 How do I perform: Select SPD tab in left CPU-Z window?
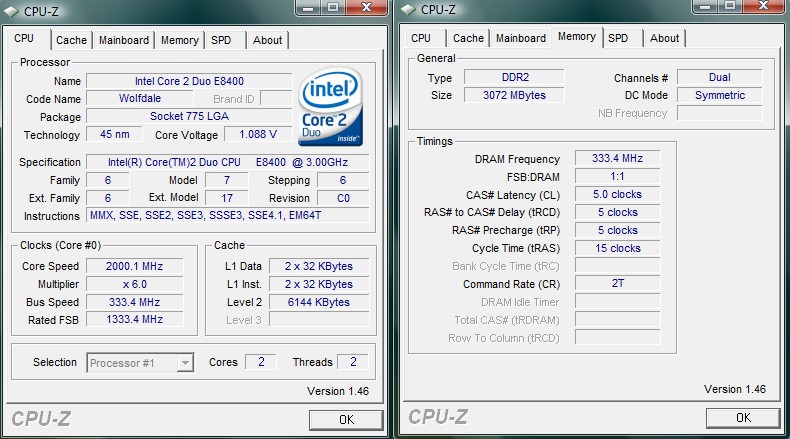click(x=221, y=40)
